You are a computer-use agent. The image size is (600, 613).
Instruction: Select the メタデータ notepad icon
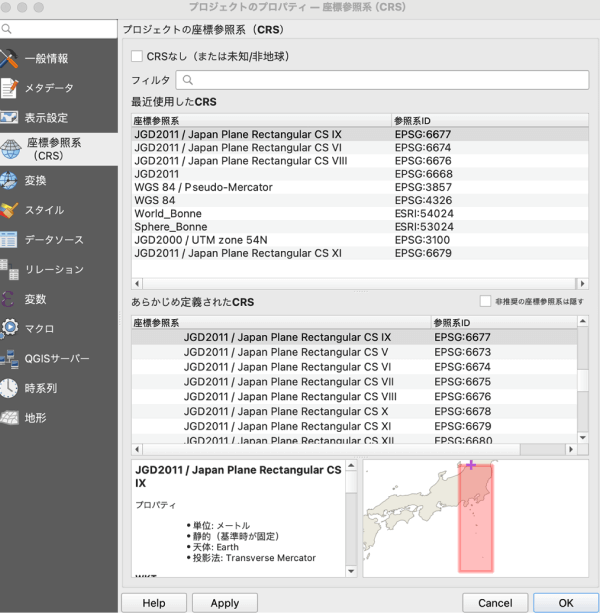10,89
